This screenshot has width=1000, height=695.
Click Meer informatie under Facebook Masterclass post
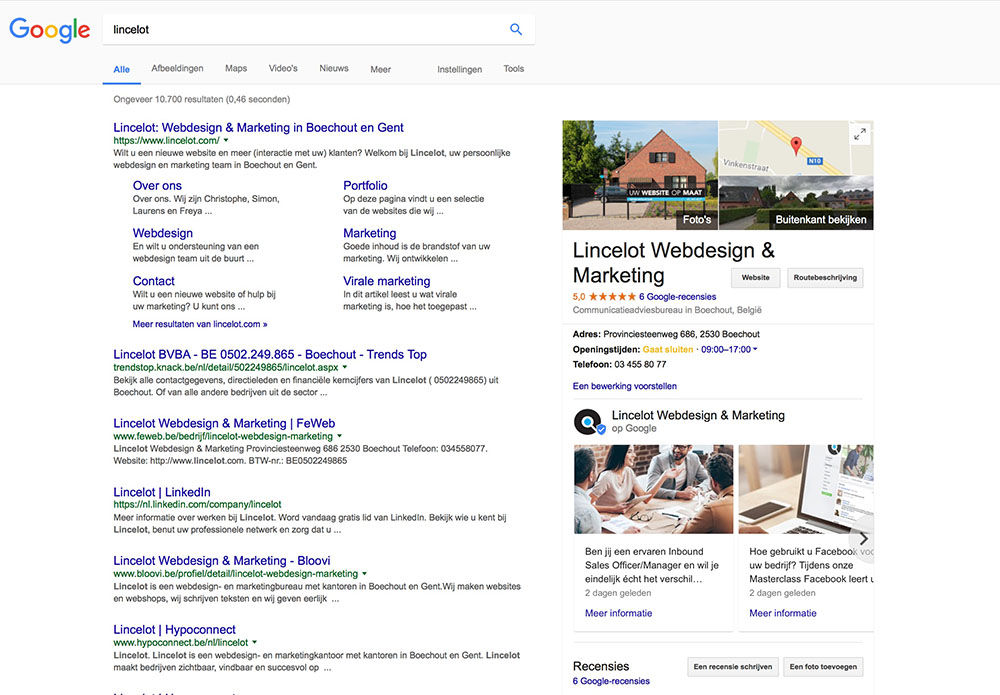coord(783,613)
